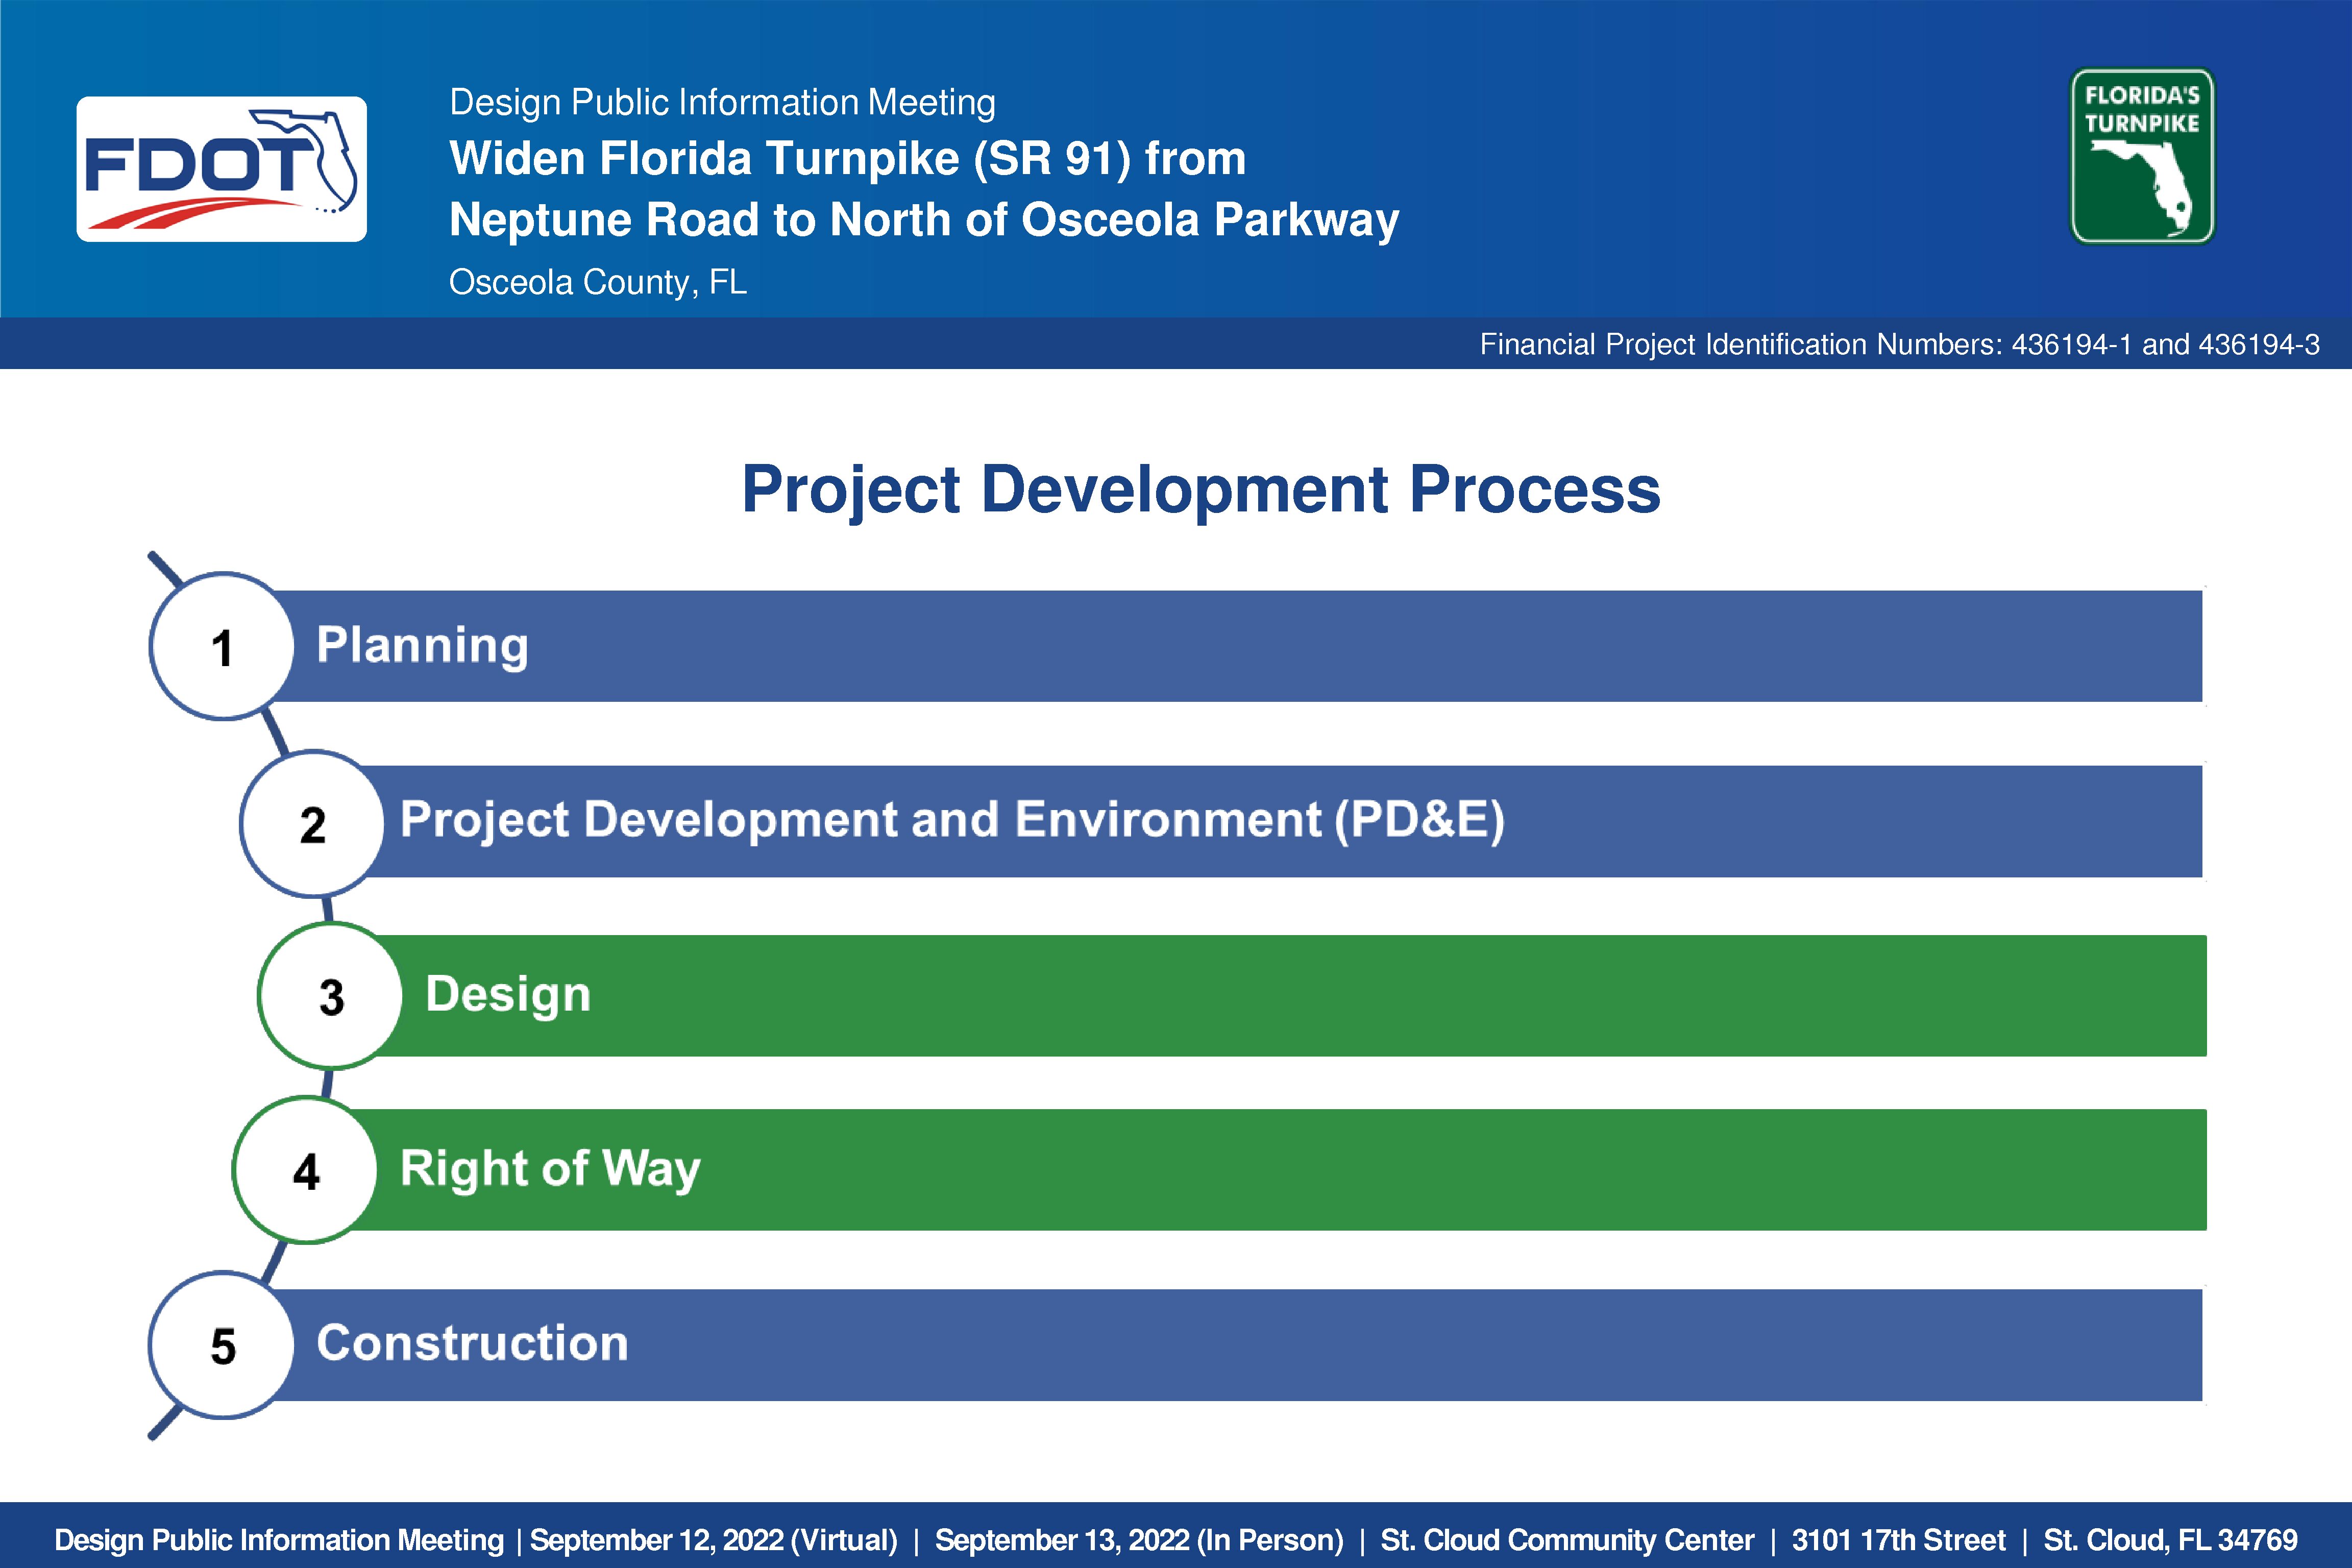Image resolution: width=2352 pixels, height=1568 pixels.
Task: Click 'September 13, 2022 (In Person)' in footer
Action: click(1139, 1540)
